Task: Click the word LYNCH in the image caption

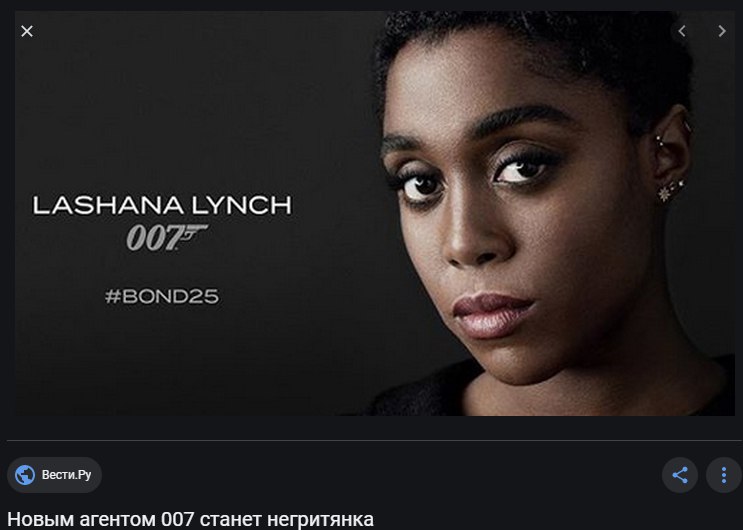Action: [x=242, y=205]
